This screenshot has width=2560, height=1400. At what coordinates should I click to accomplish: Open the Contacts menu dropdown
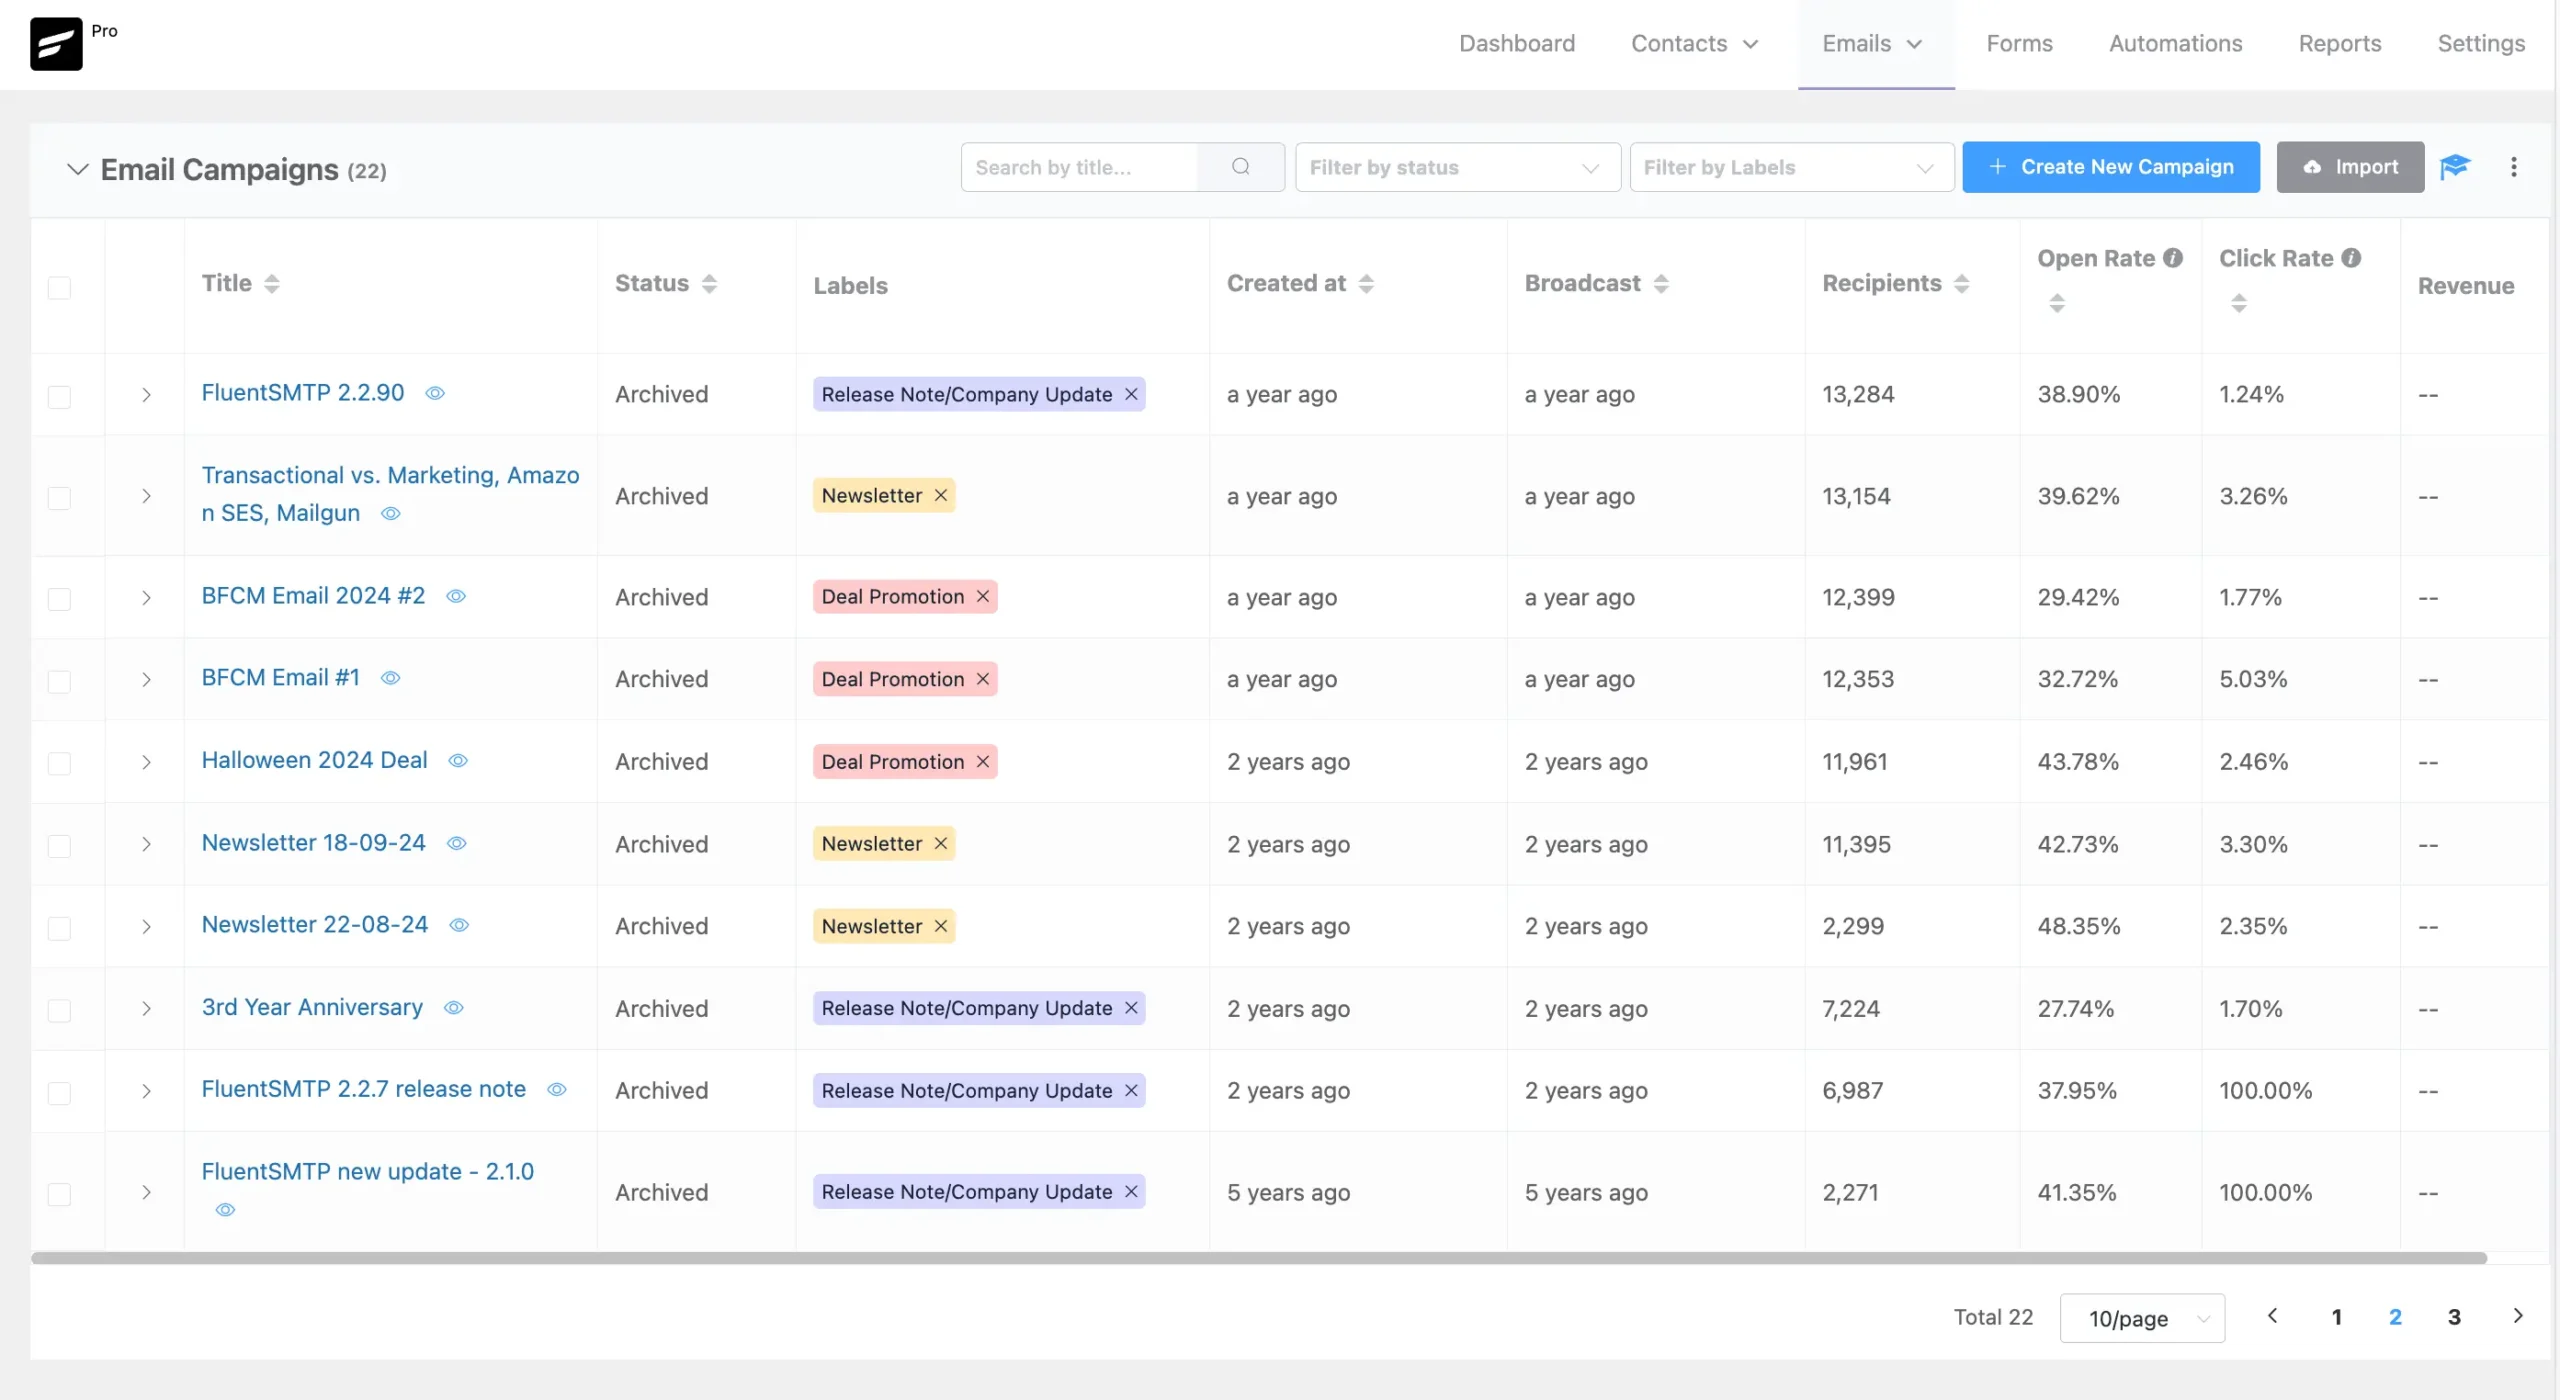[1694, 44]
